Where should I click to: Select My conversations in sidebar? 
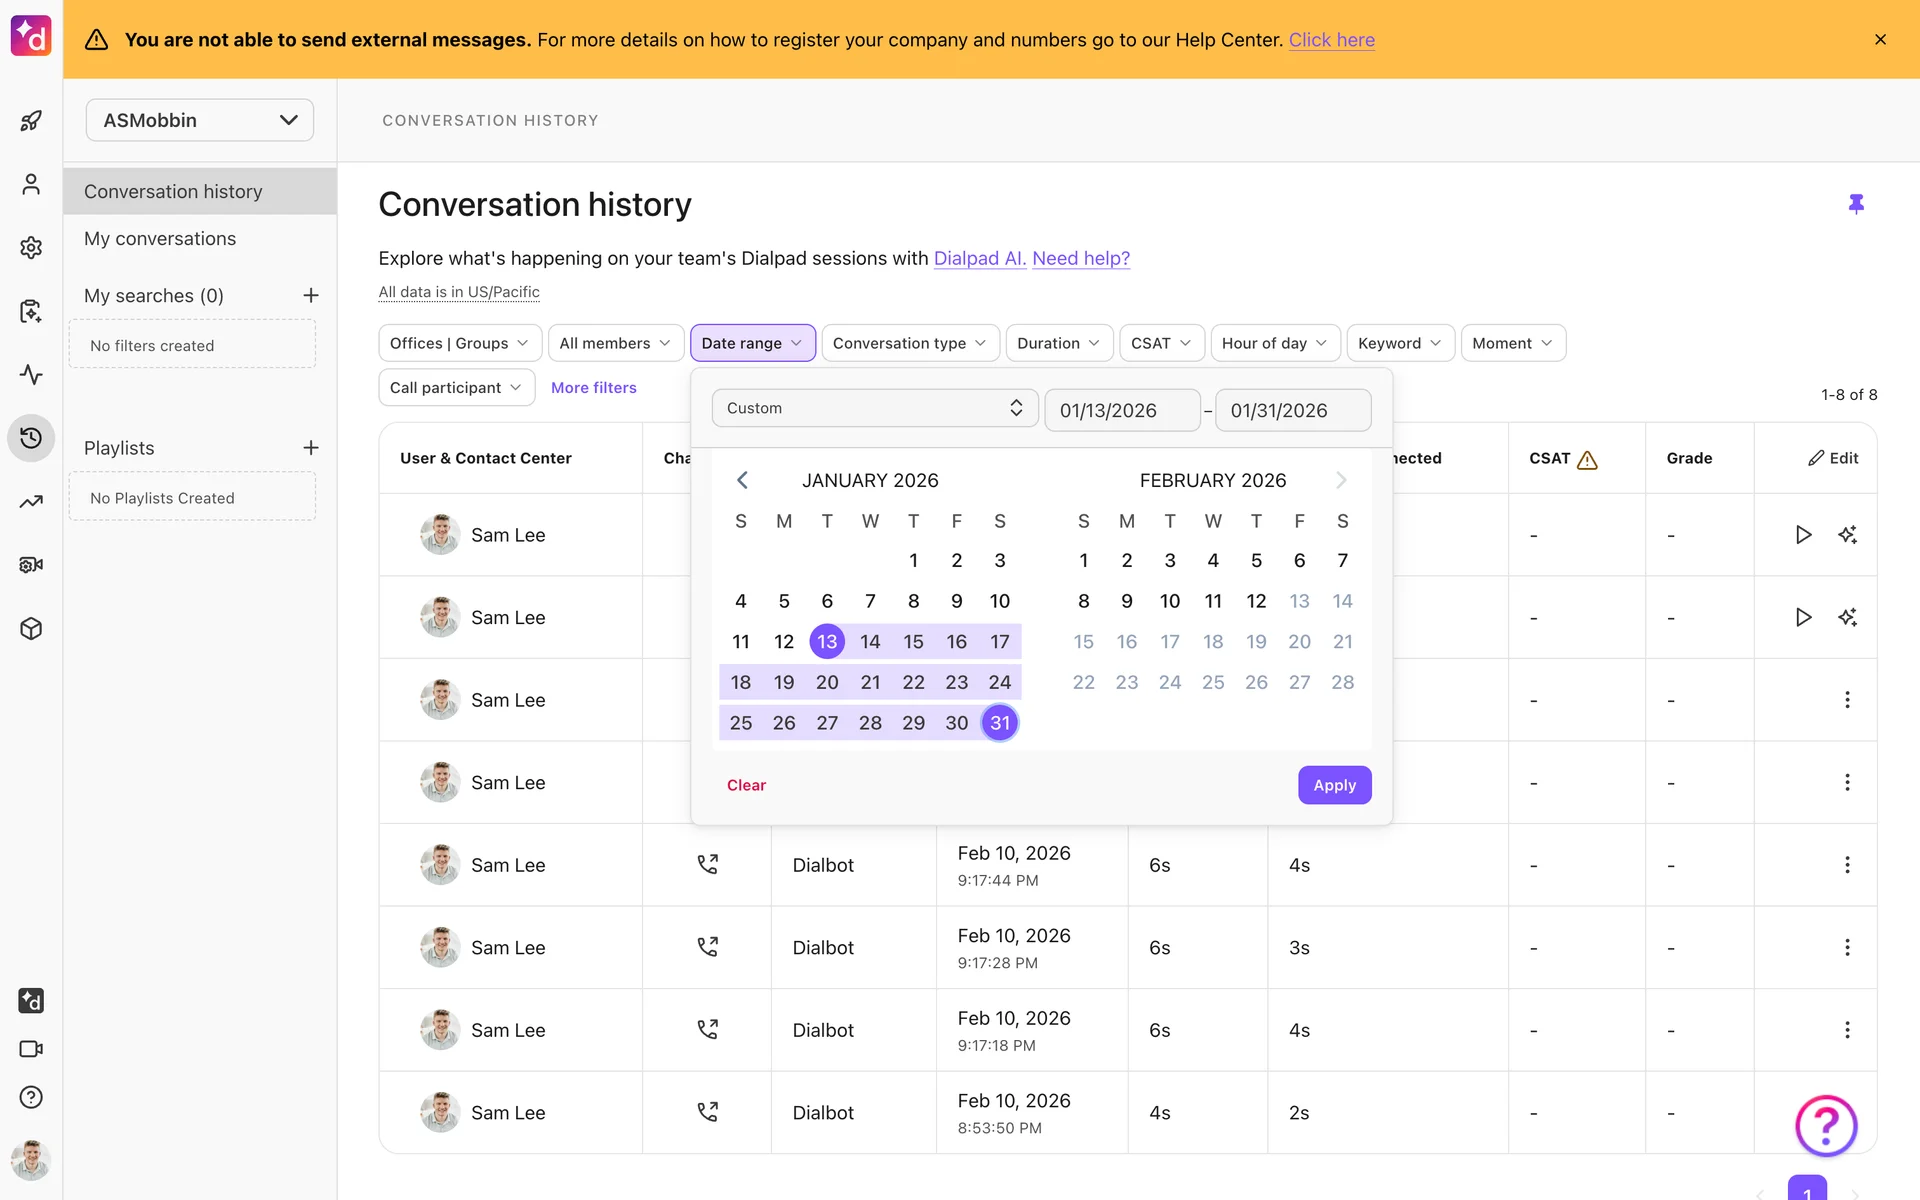[x=160, y=239]
